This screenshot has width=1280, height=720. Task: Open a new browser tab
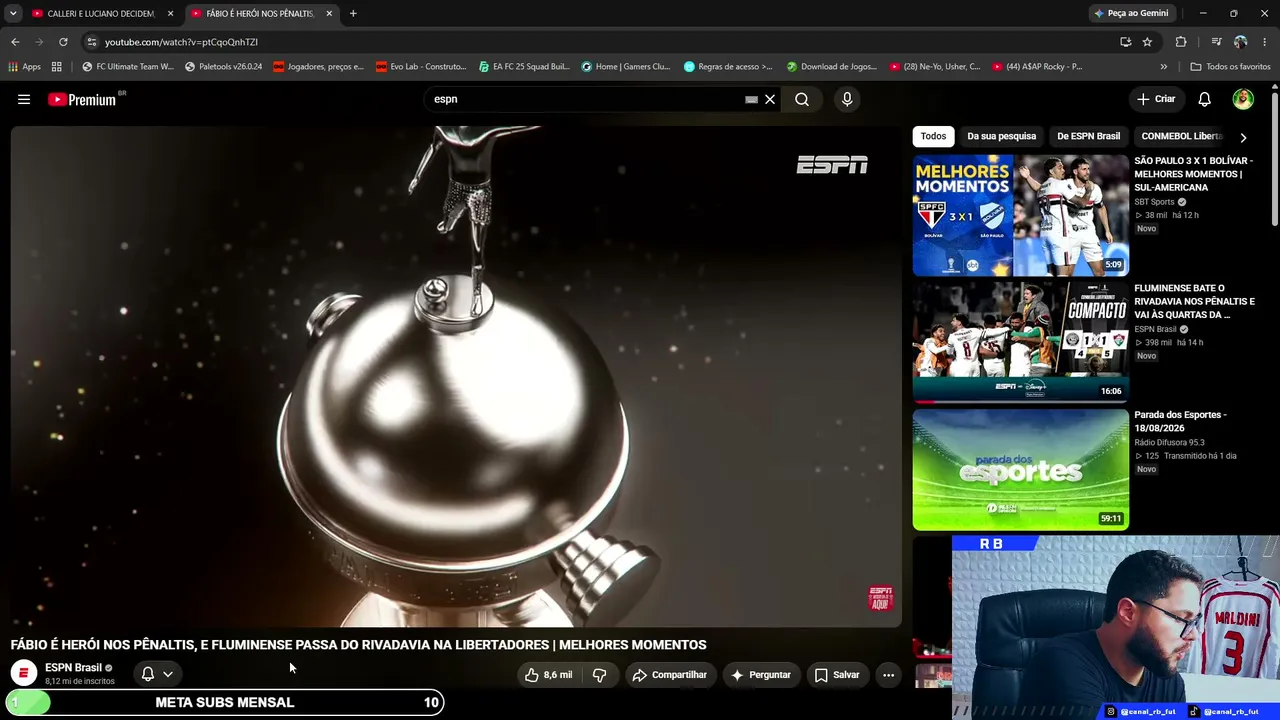353,13
